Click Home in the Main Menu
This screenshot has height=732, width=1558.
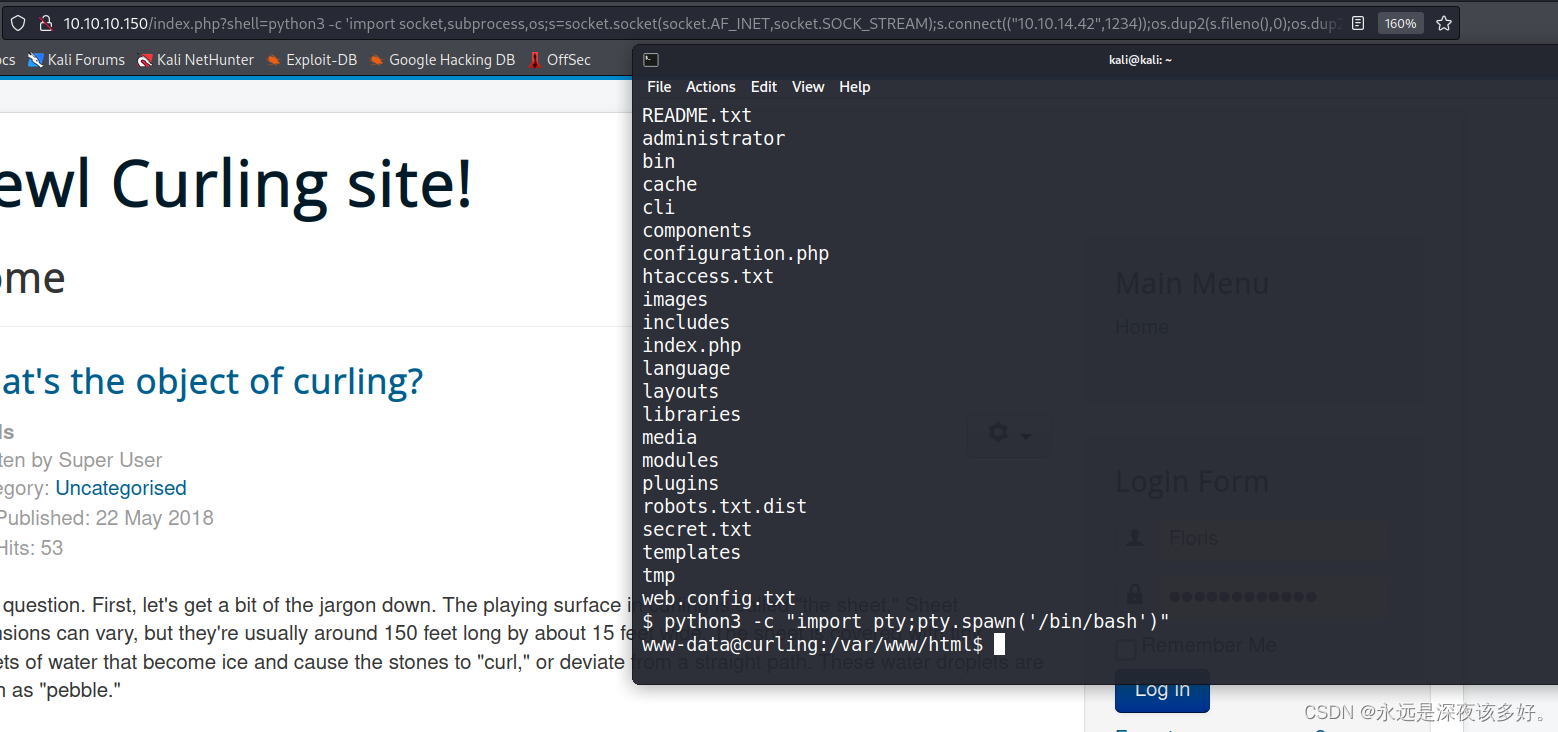[1142, 327]
